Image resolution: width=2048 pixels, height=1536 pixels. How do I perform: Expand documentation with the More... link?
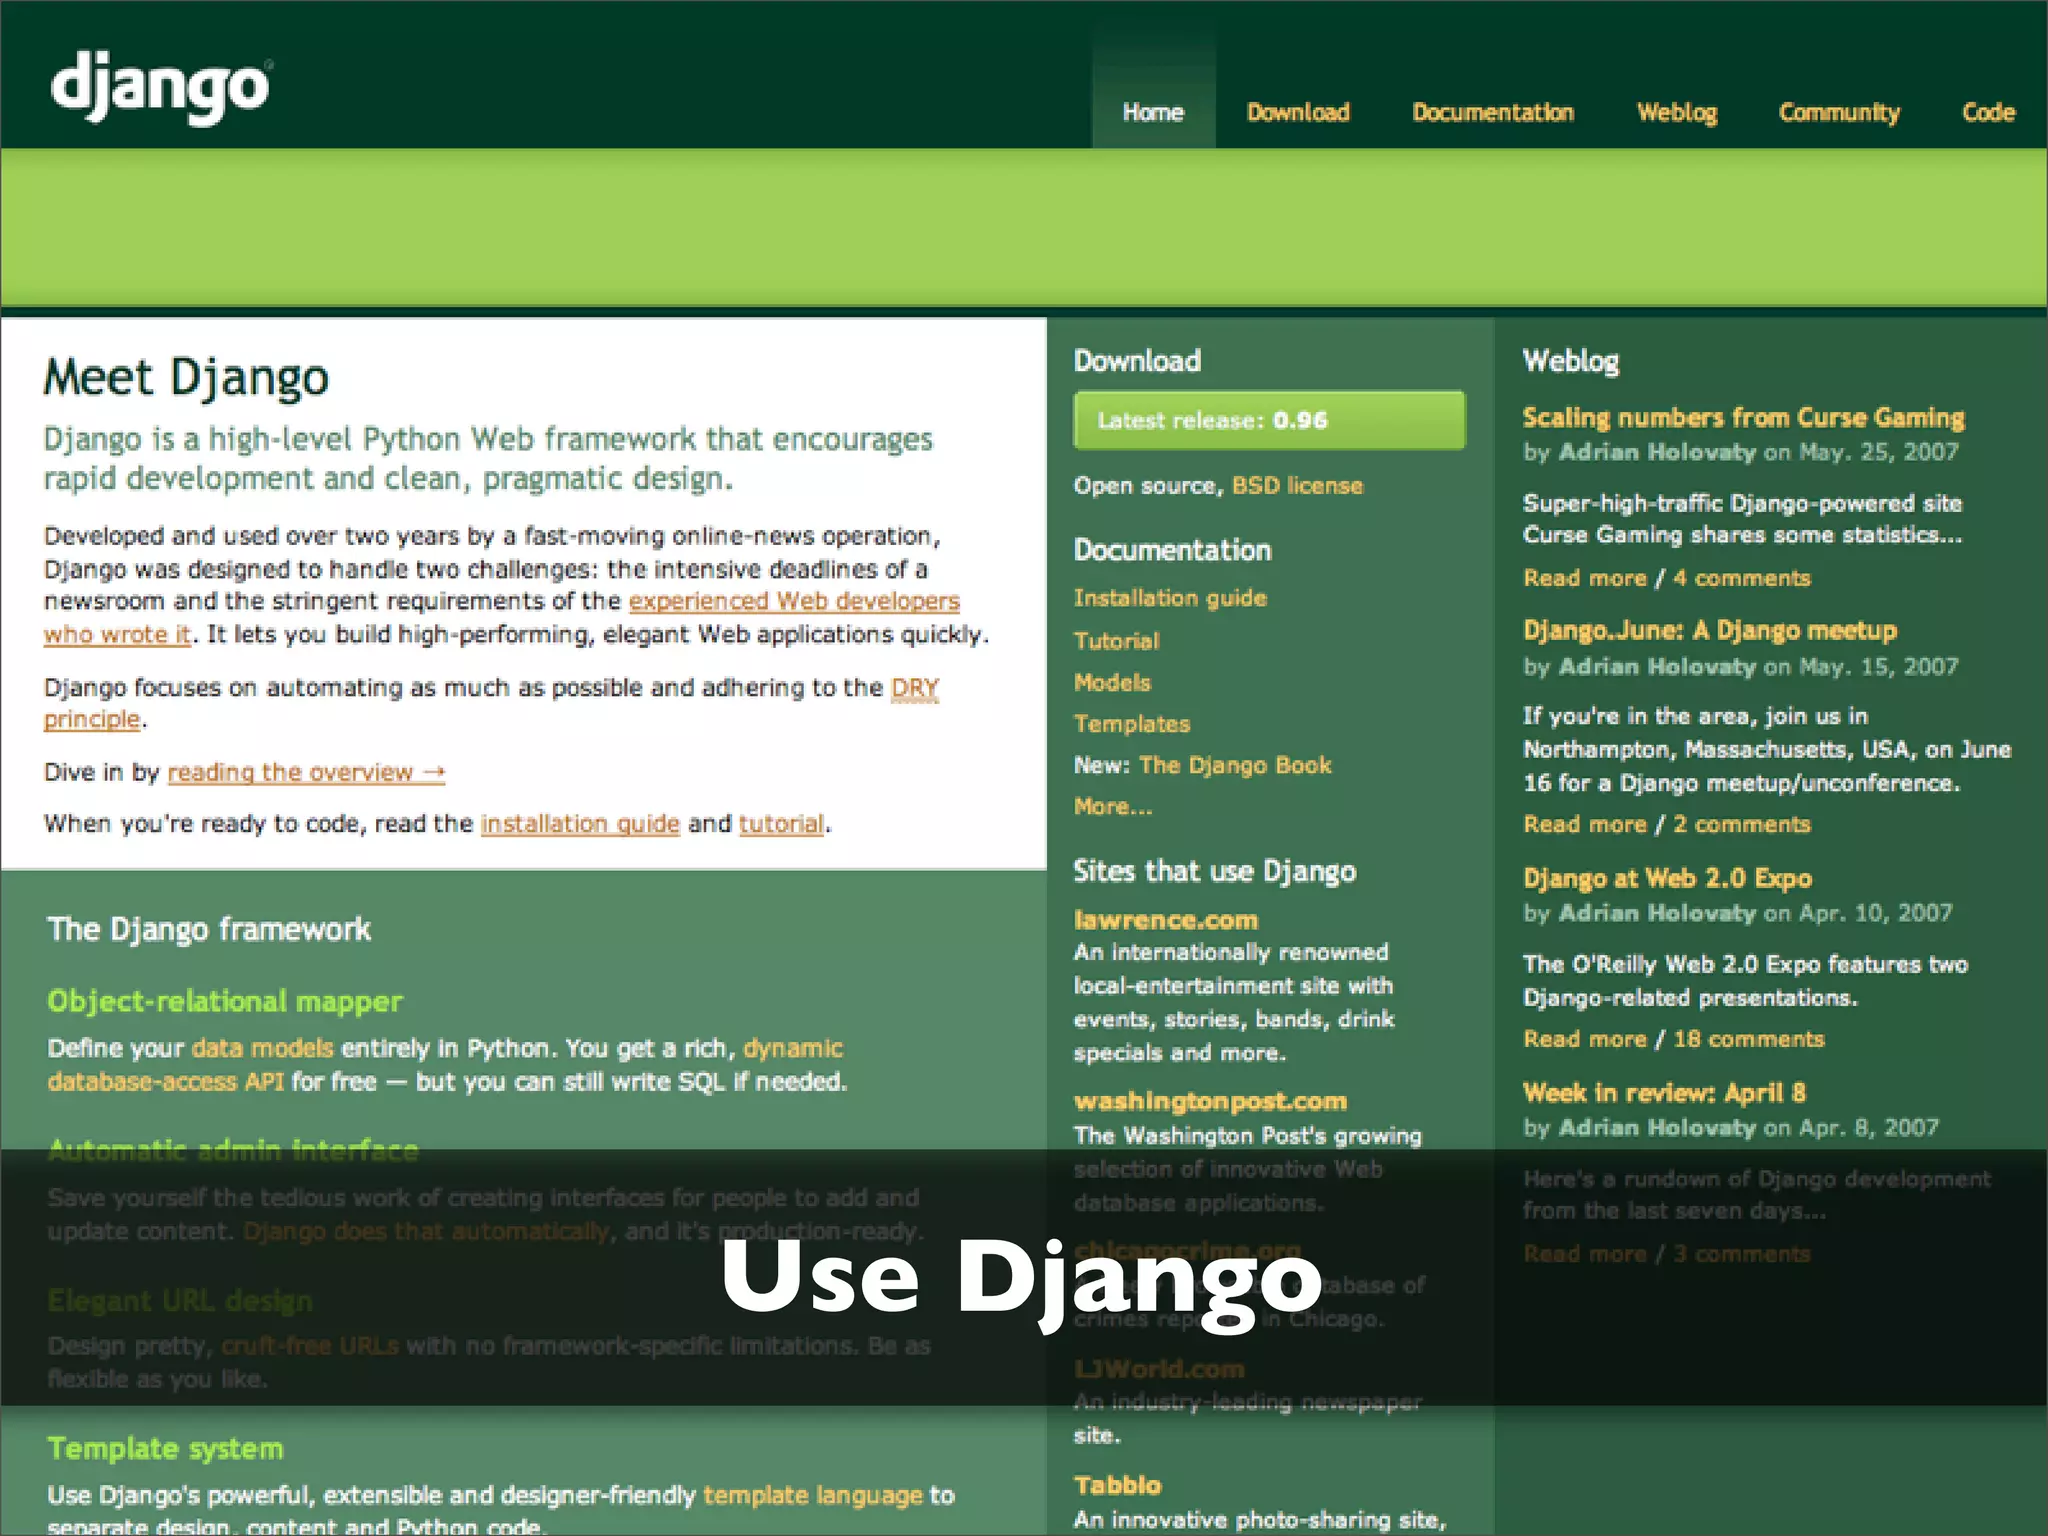click(1112, 806)
